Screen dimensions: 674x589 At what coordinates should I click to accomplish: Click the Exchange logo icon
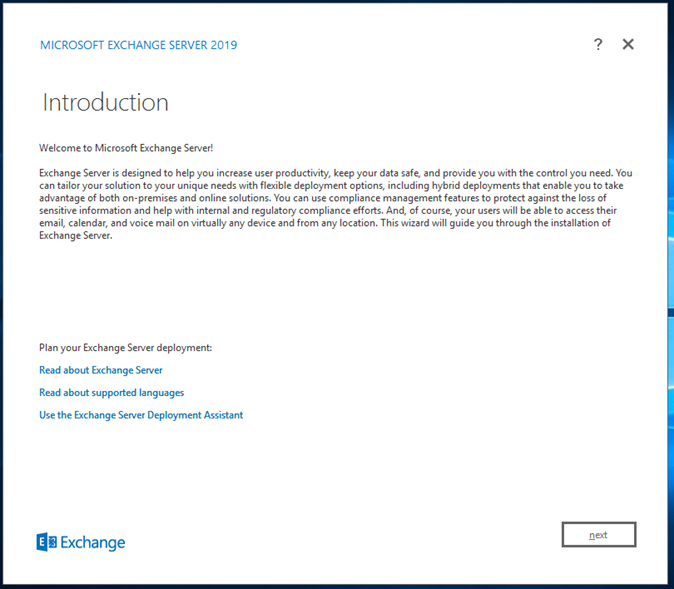point(46,542)
